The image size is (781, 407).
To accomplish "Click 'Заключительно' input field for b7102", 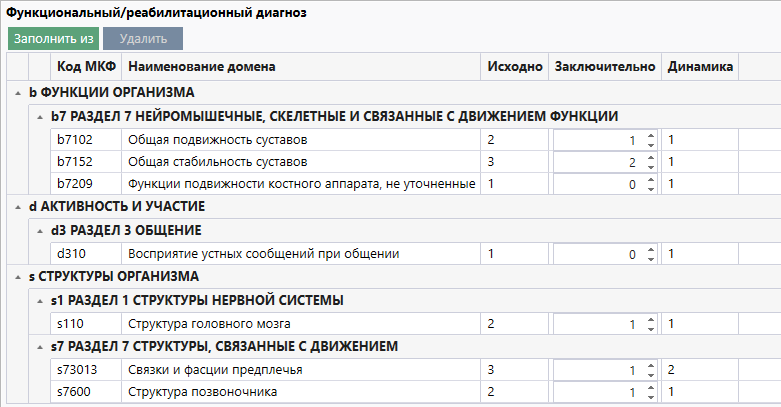I will pos(595,140).
